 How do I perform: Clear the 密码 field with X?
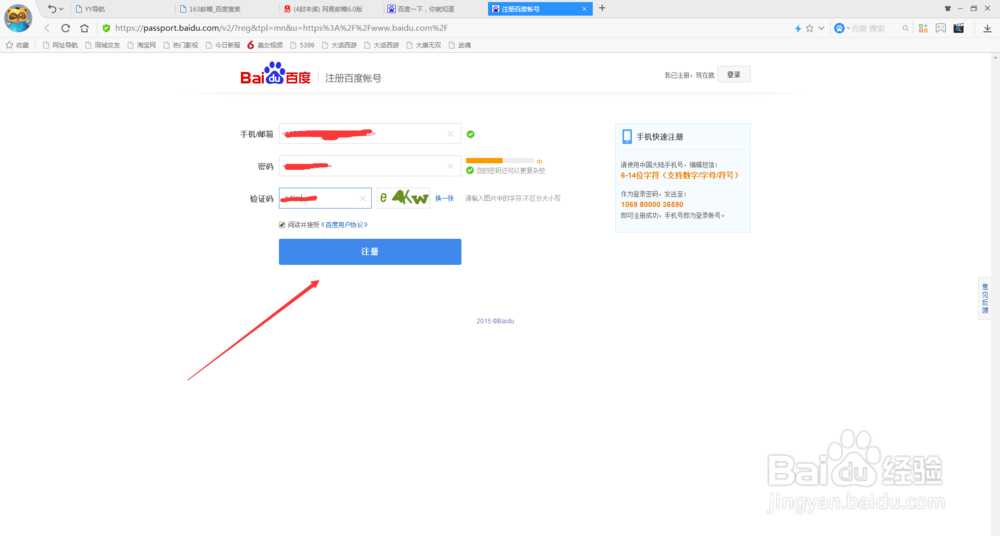[450, 166]
